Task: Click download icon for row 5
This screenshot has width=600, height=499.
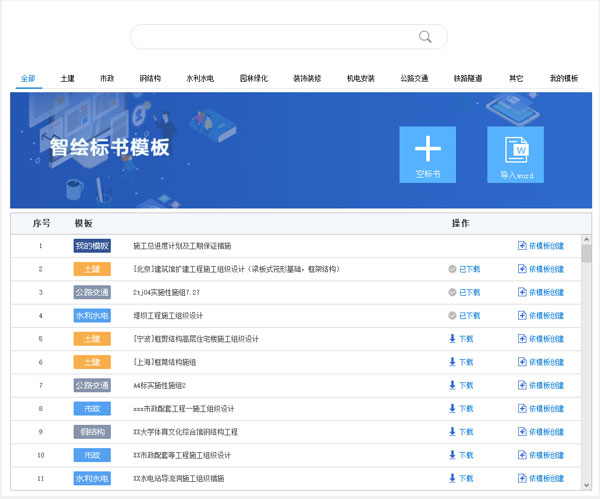Action: (x=452, y=339)
